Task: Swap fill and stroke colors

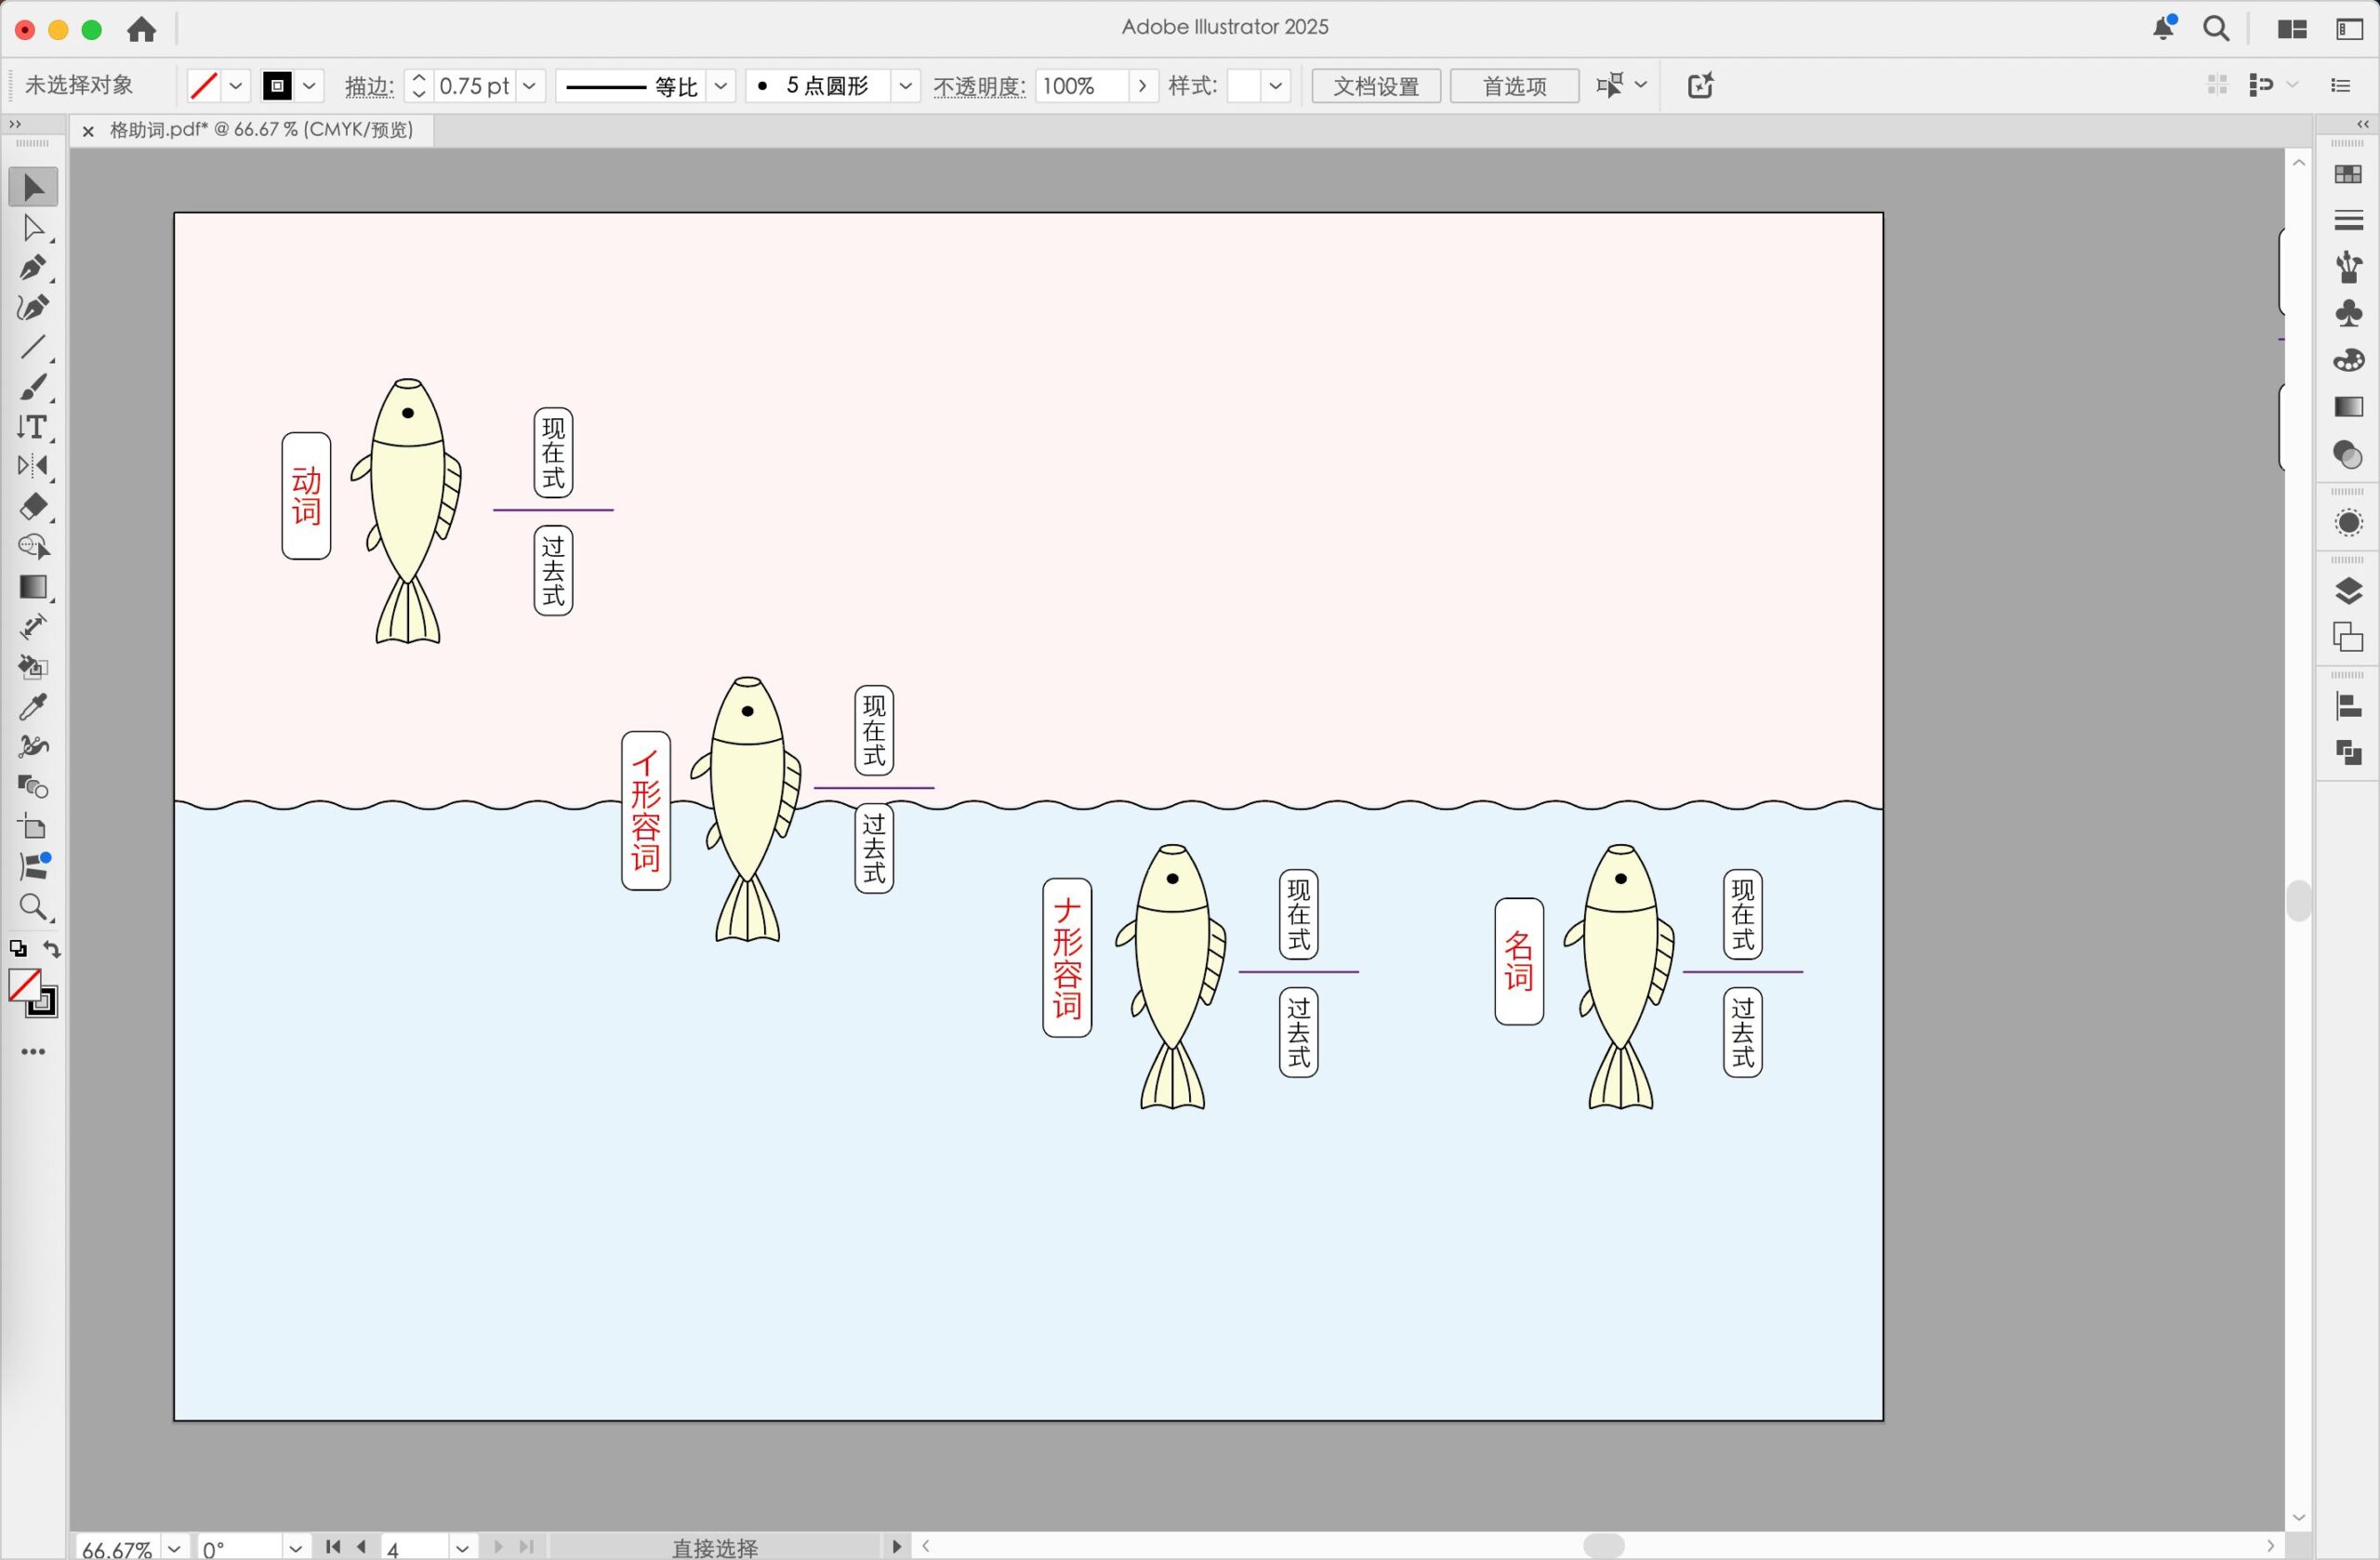Action: 52,949
